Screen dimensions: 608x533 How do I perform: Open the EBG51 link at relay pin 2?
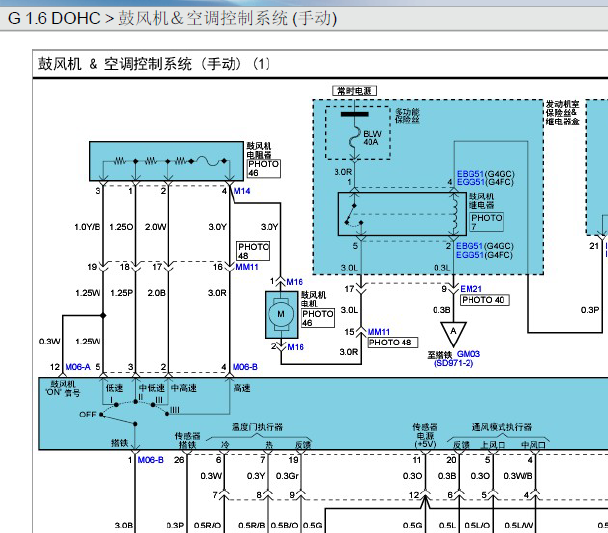click(469, 246)
